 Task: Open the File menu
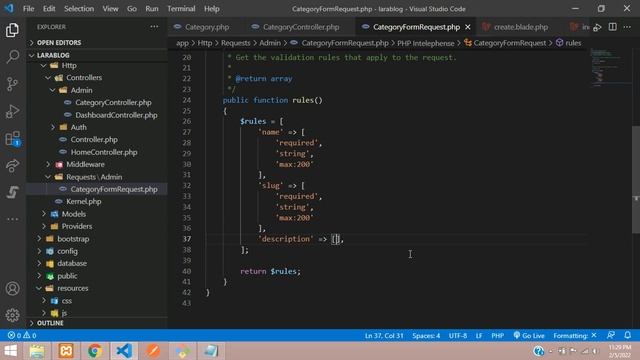[29, 9]
